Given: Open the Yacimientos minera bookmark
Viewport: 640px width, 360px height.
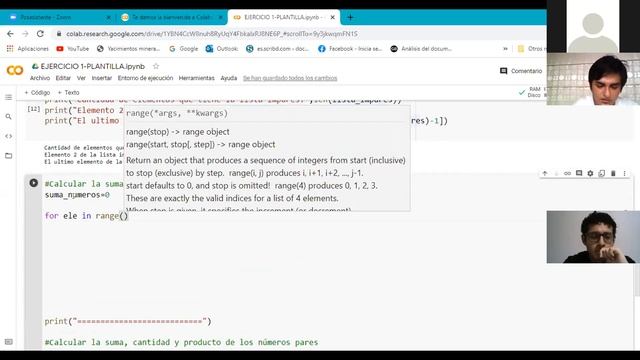Looking at the screenshot, I should point(129,49).
